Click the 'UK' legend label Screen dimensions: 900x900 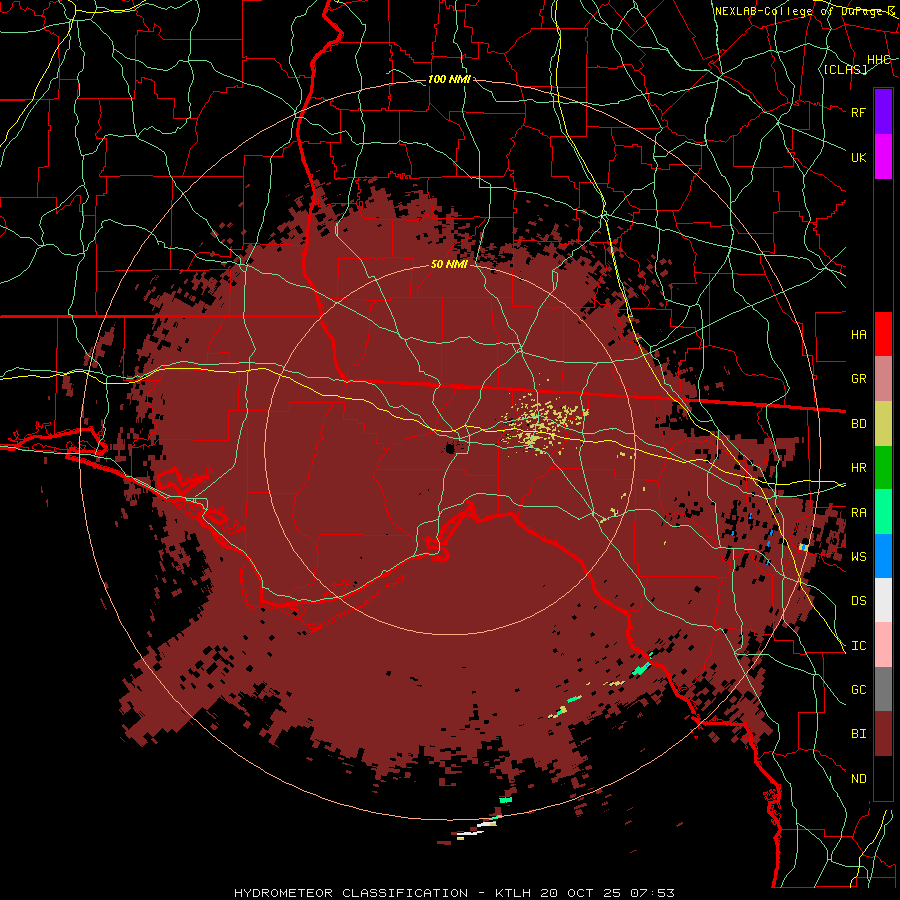(858, 157)
